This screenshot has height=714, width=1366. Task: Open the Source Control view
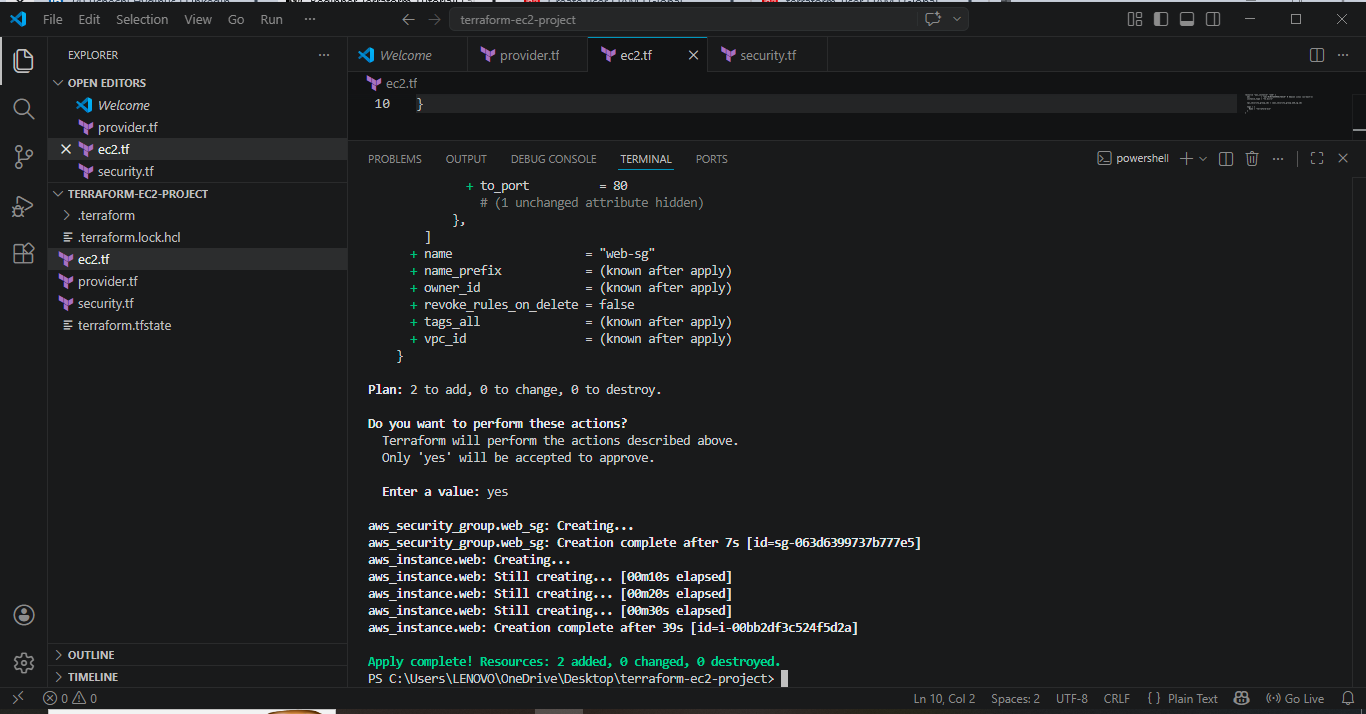[x=23, y=156]
